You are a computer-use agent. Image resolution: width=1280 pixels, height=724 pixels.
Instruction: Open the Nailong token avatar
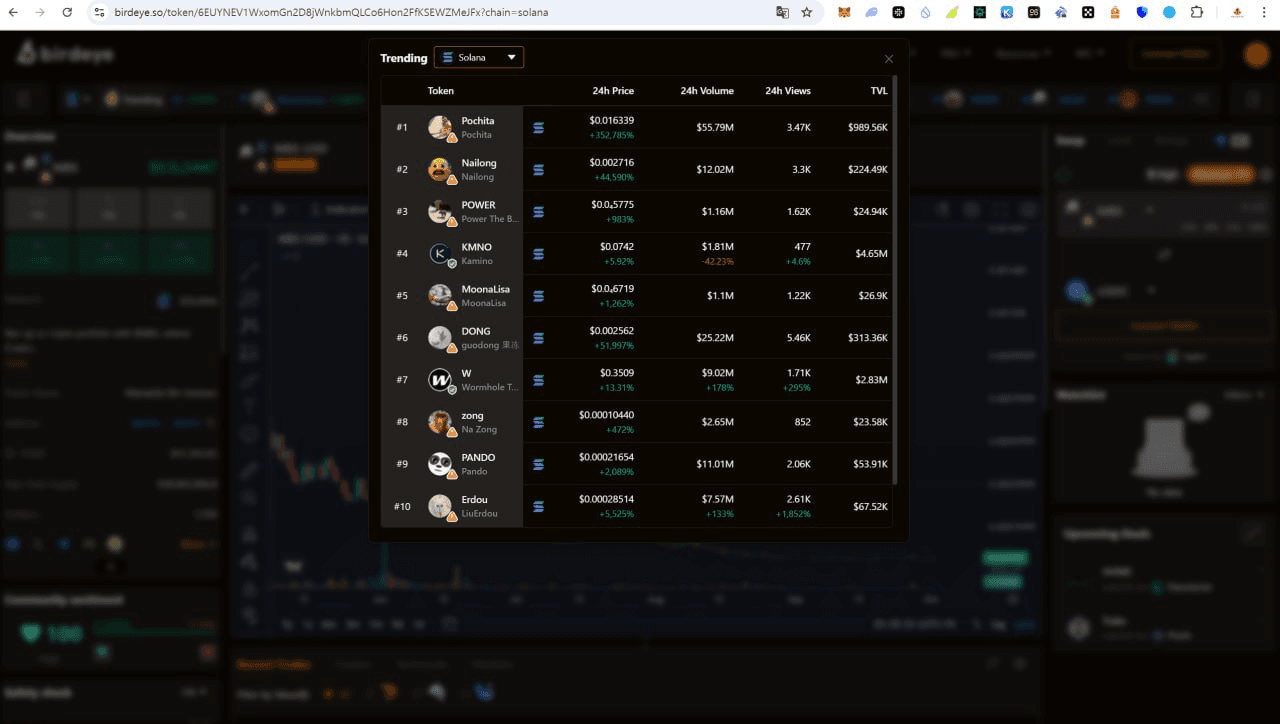point(440,169)
